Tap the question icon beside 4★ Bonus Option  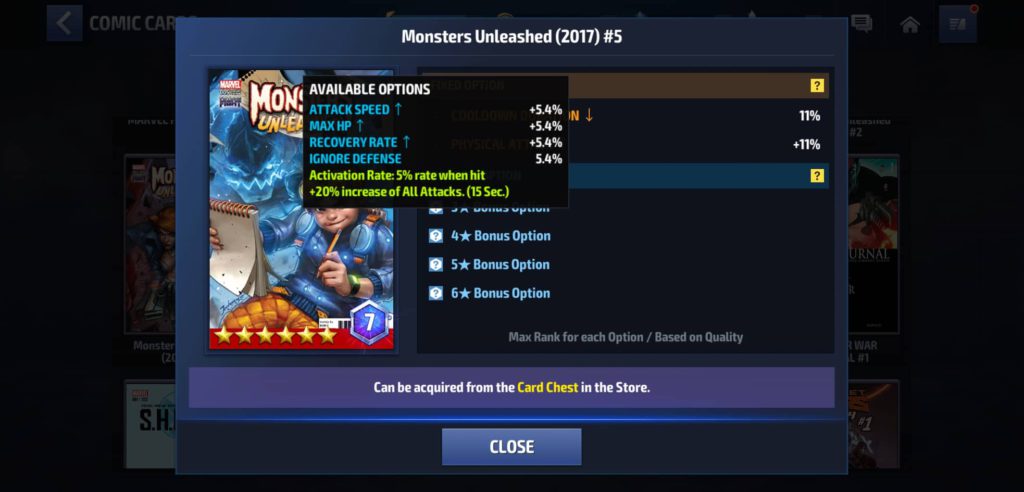pos(436,236)
